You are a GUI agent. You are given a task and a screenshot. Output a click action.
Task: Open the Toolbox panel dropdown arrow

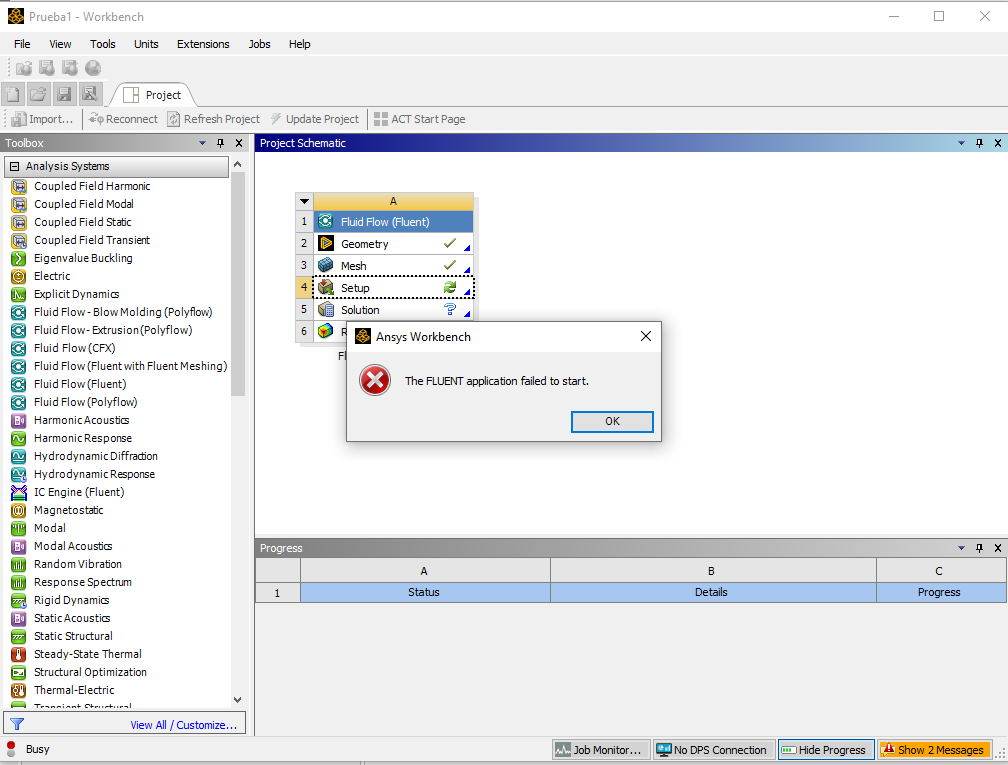(x=202, y=143)
